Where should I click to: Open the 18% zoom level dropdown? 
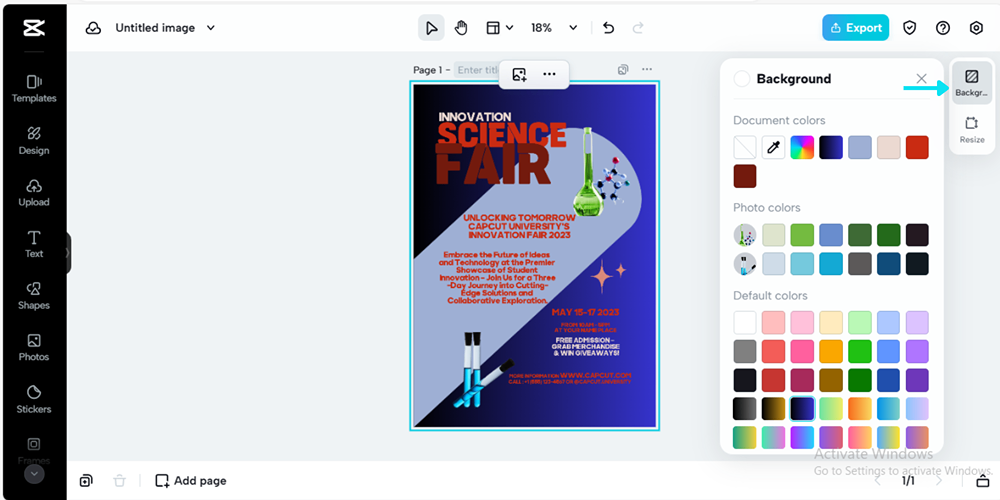click(554, 28)
